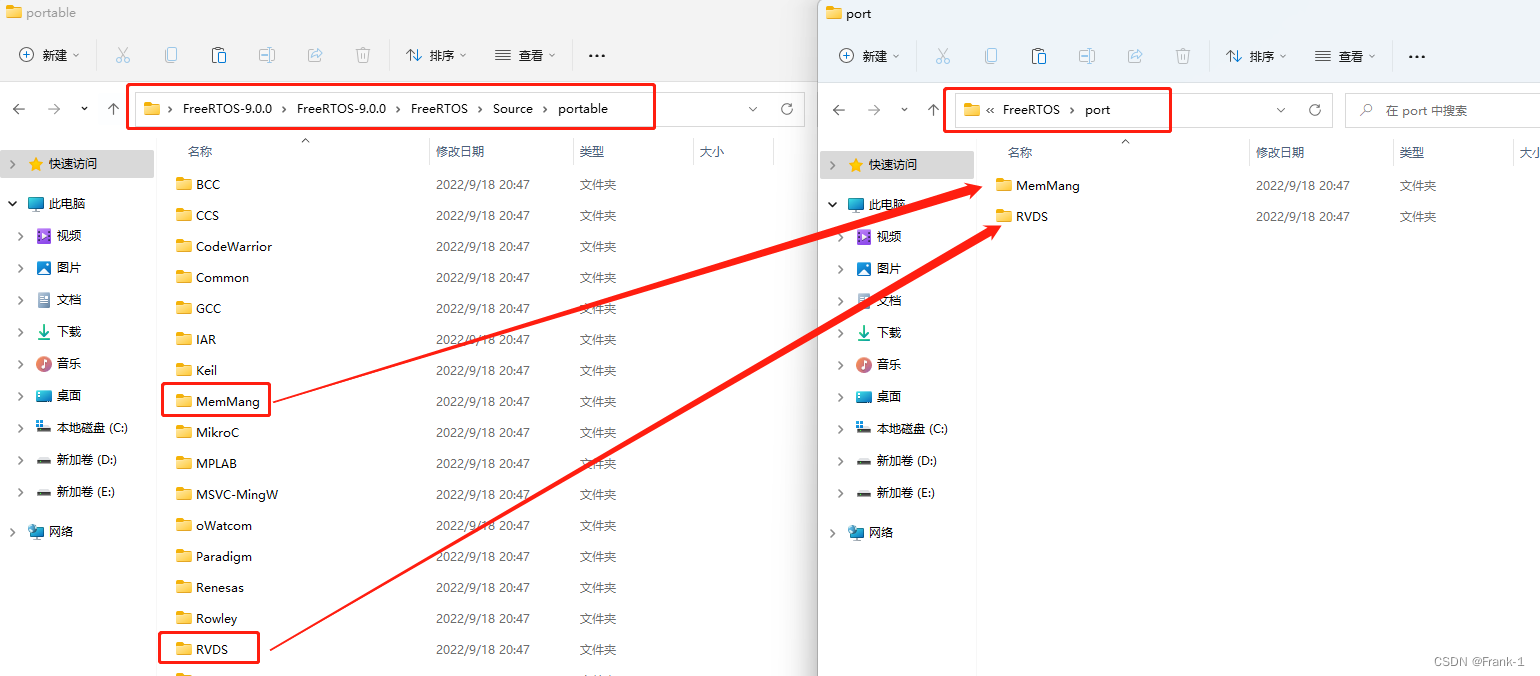
Task: Select 新加卷 (D:) in portable window sidebar
Action: tap(76, 460)
